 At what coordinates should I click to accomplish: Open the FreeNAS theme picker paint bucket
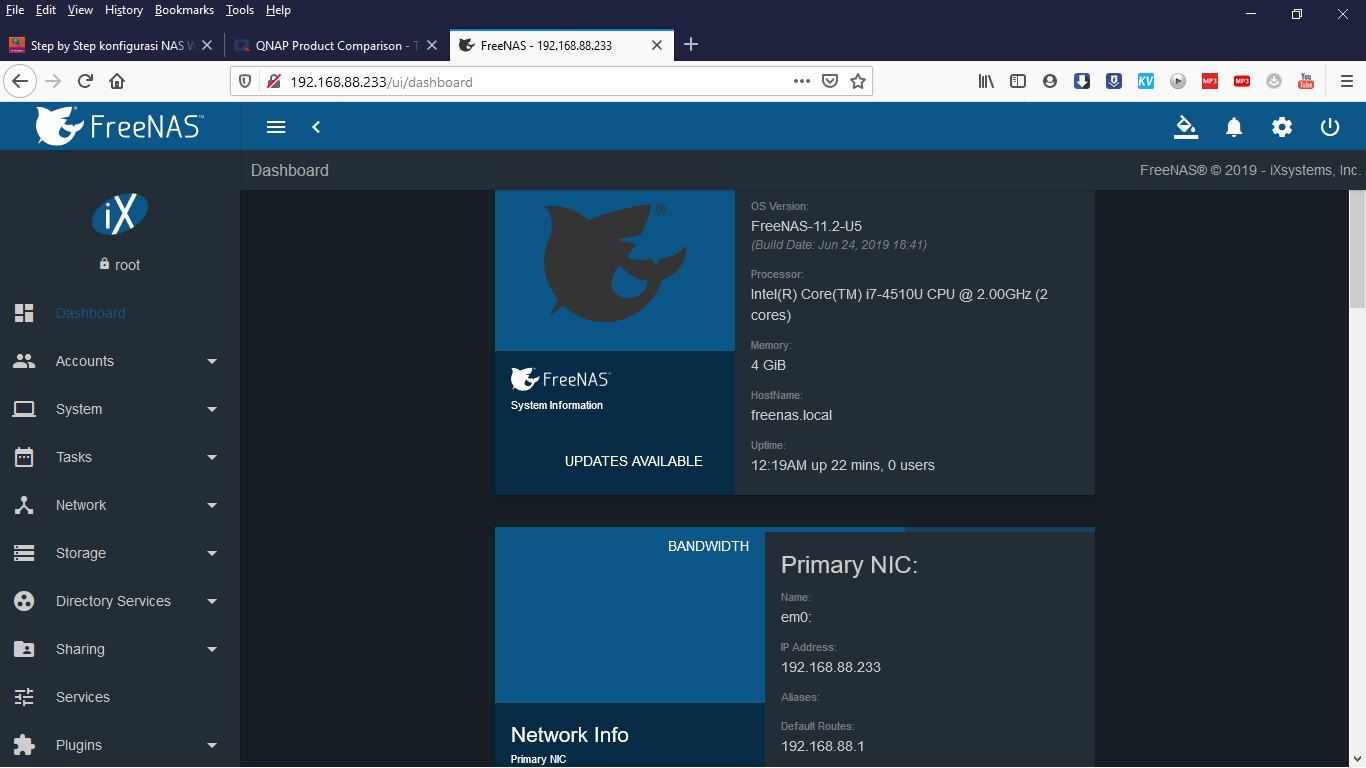pyautogui.click(x=1185, y=127)
